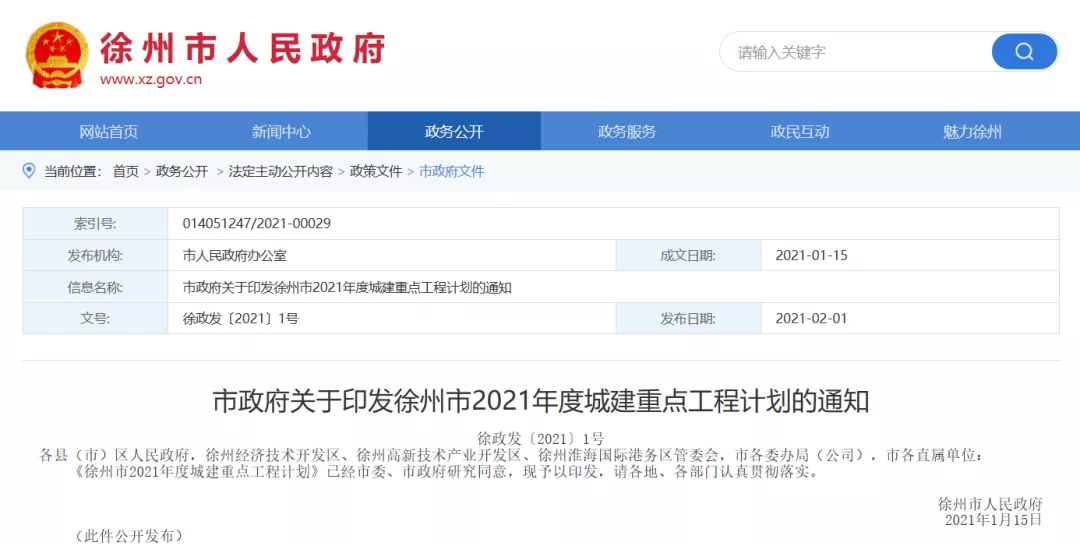Viewport: 1080px width, 546px height.
Task: Click the 当前位置 label
Action: (72, 171)
